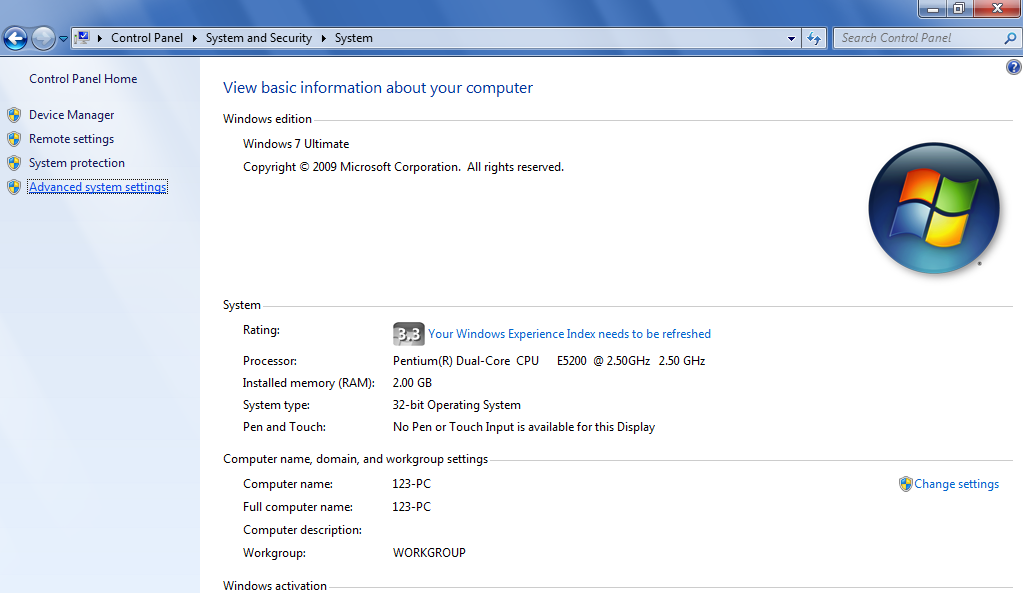Click the 3.3 rating badge

(408, 334)
